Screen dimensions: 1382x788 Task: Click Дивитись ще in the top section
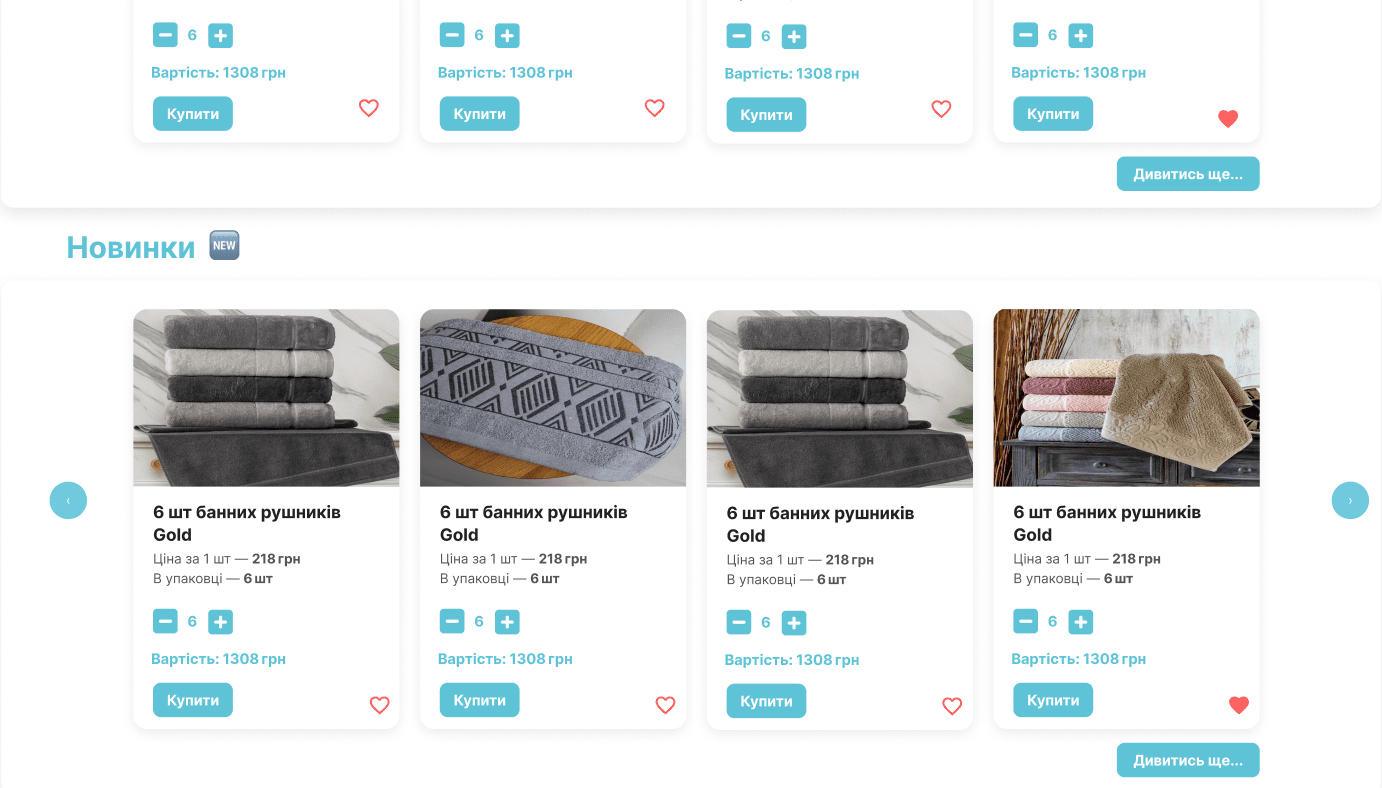coord(1187,173)
